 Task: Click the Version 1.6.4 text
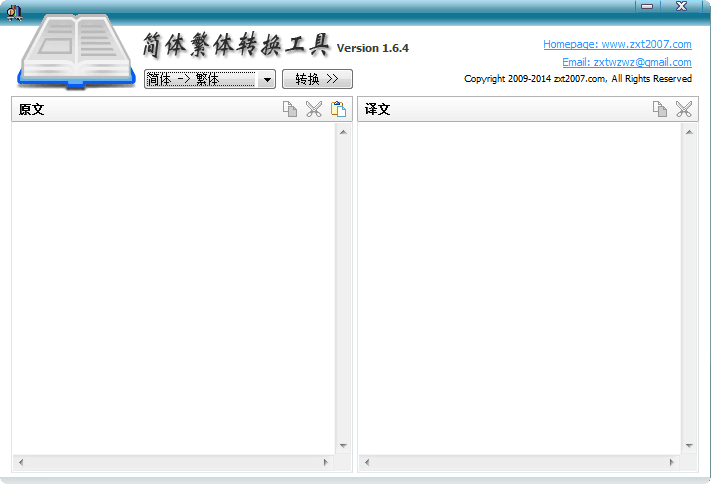pyautogui.click(x=373, y=48)
